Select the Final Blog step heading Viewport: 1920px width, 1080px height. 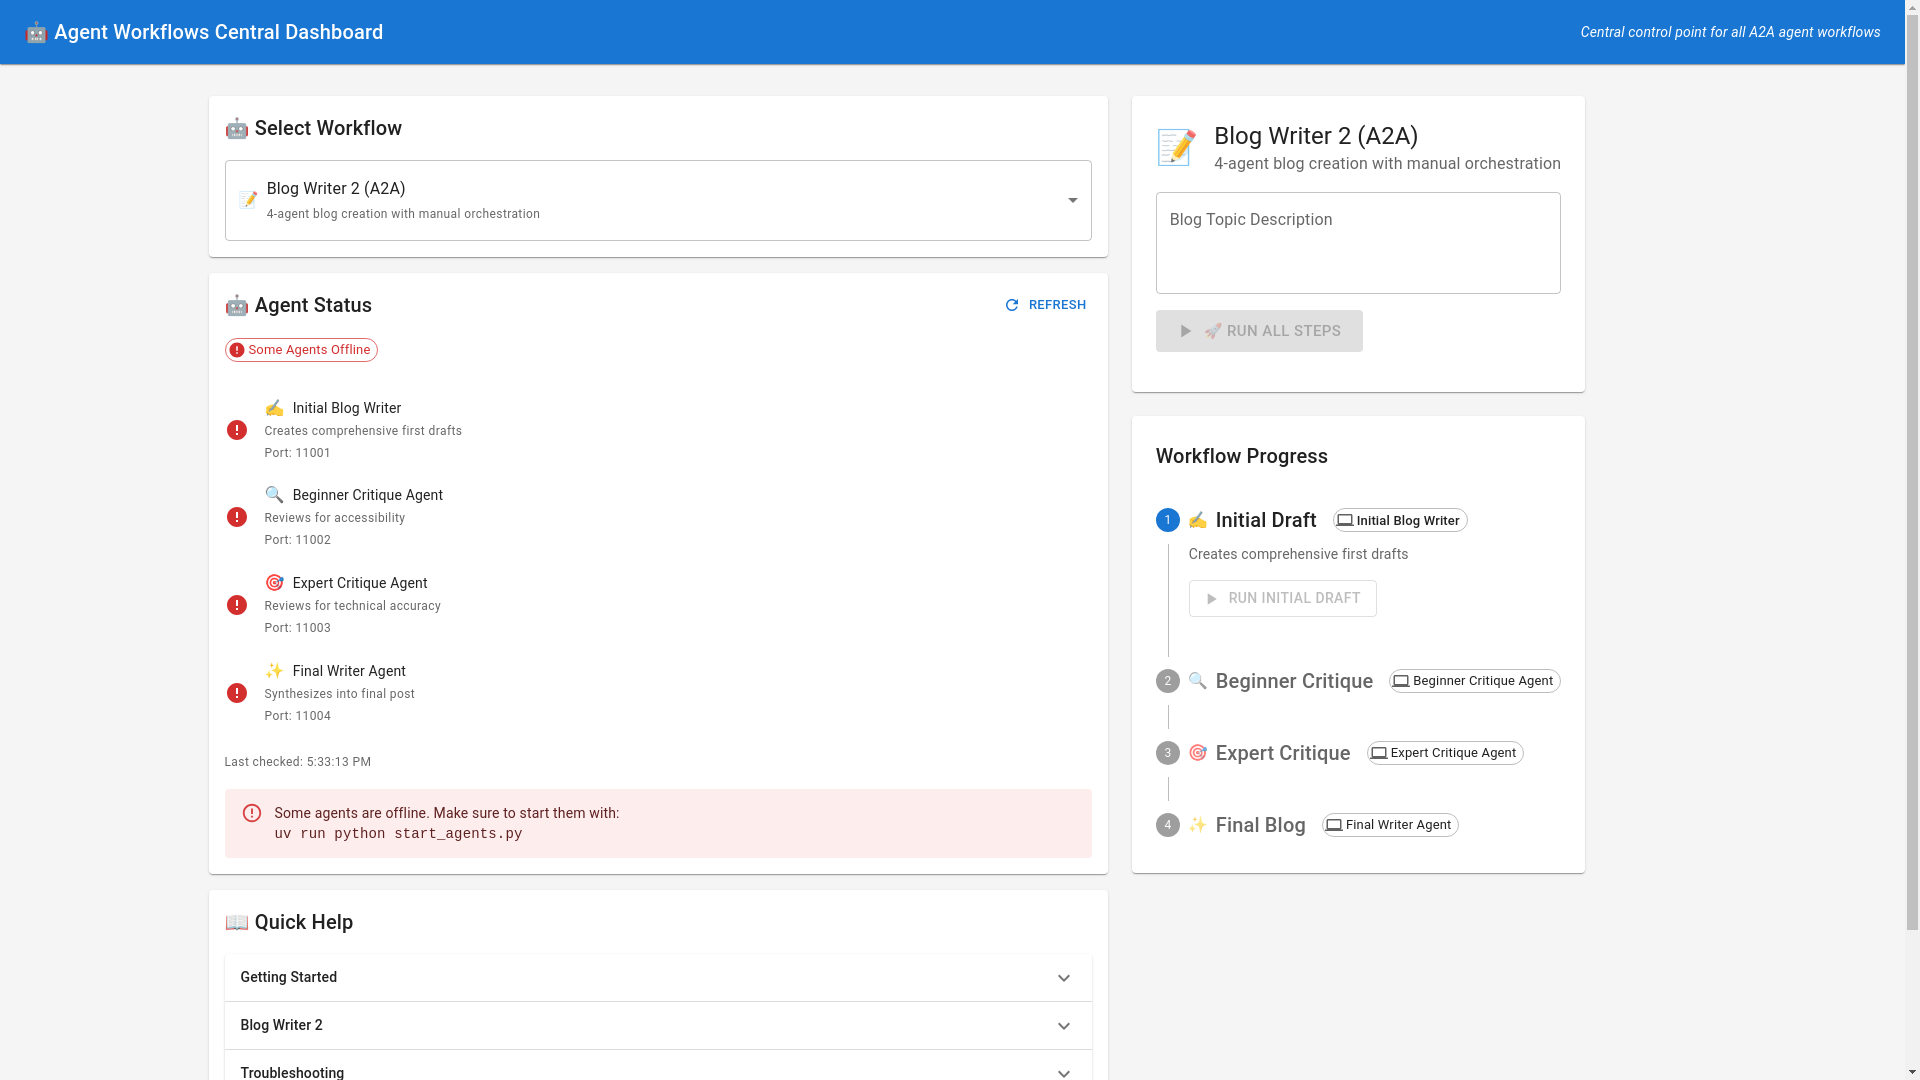[x=1261, y=825]
